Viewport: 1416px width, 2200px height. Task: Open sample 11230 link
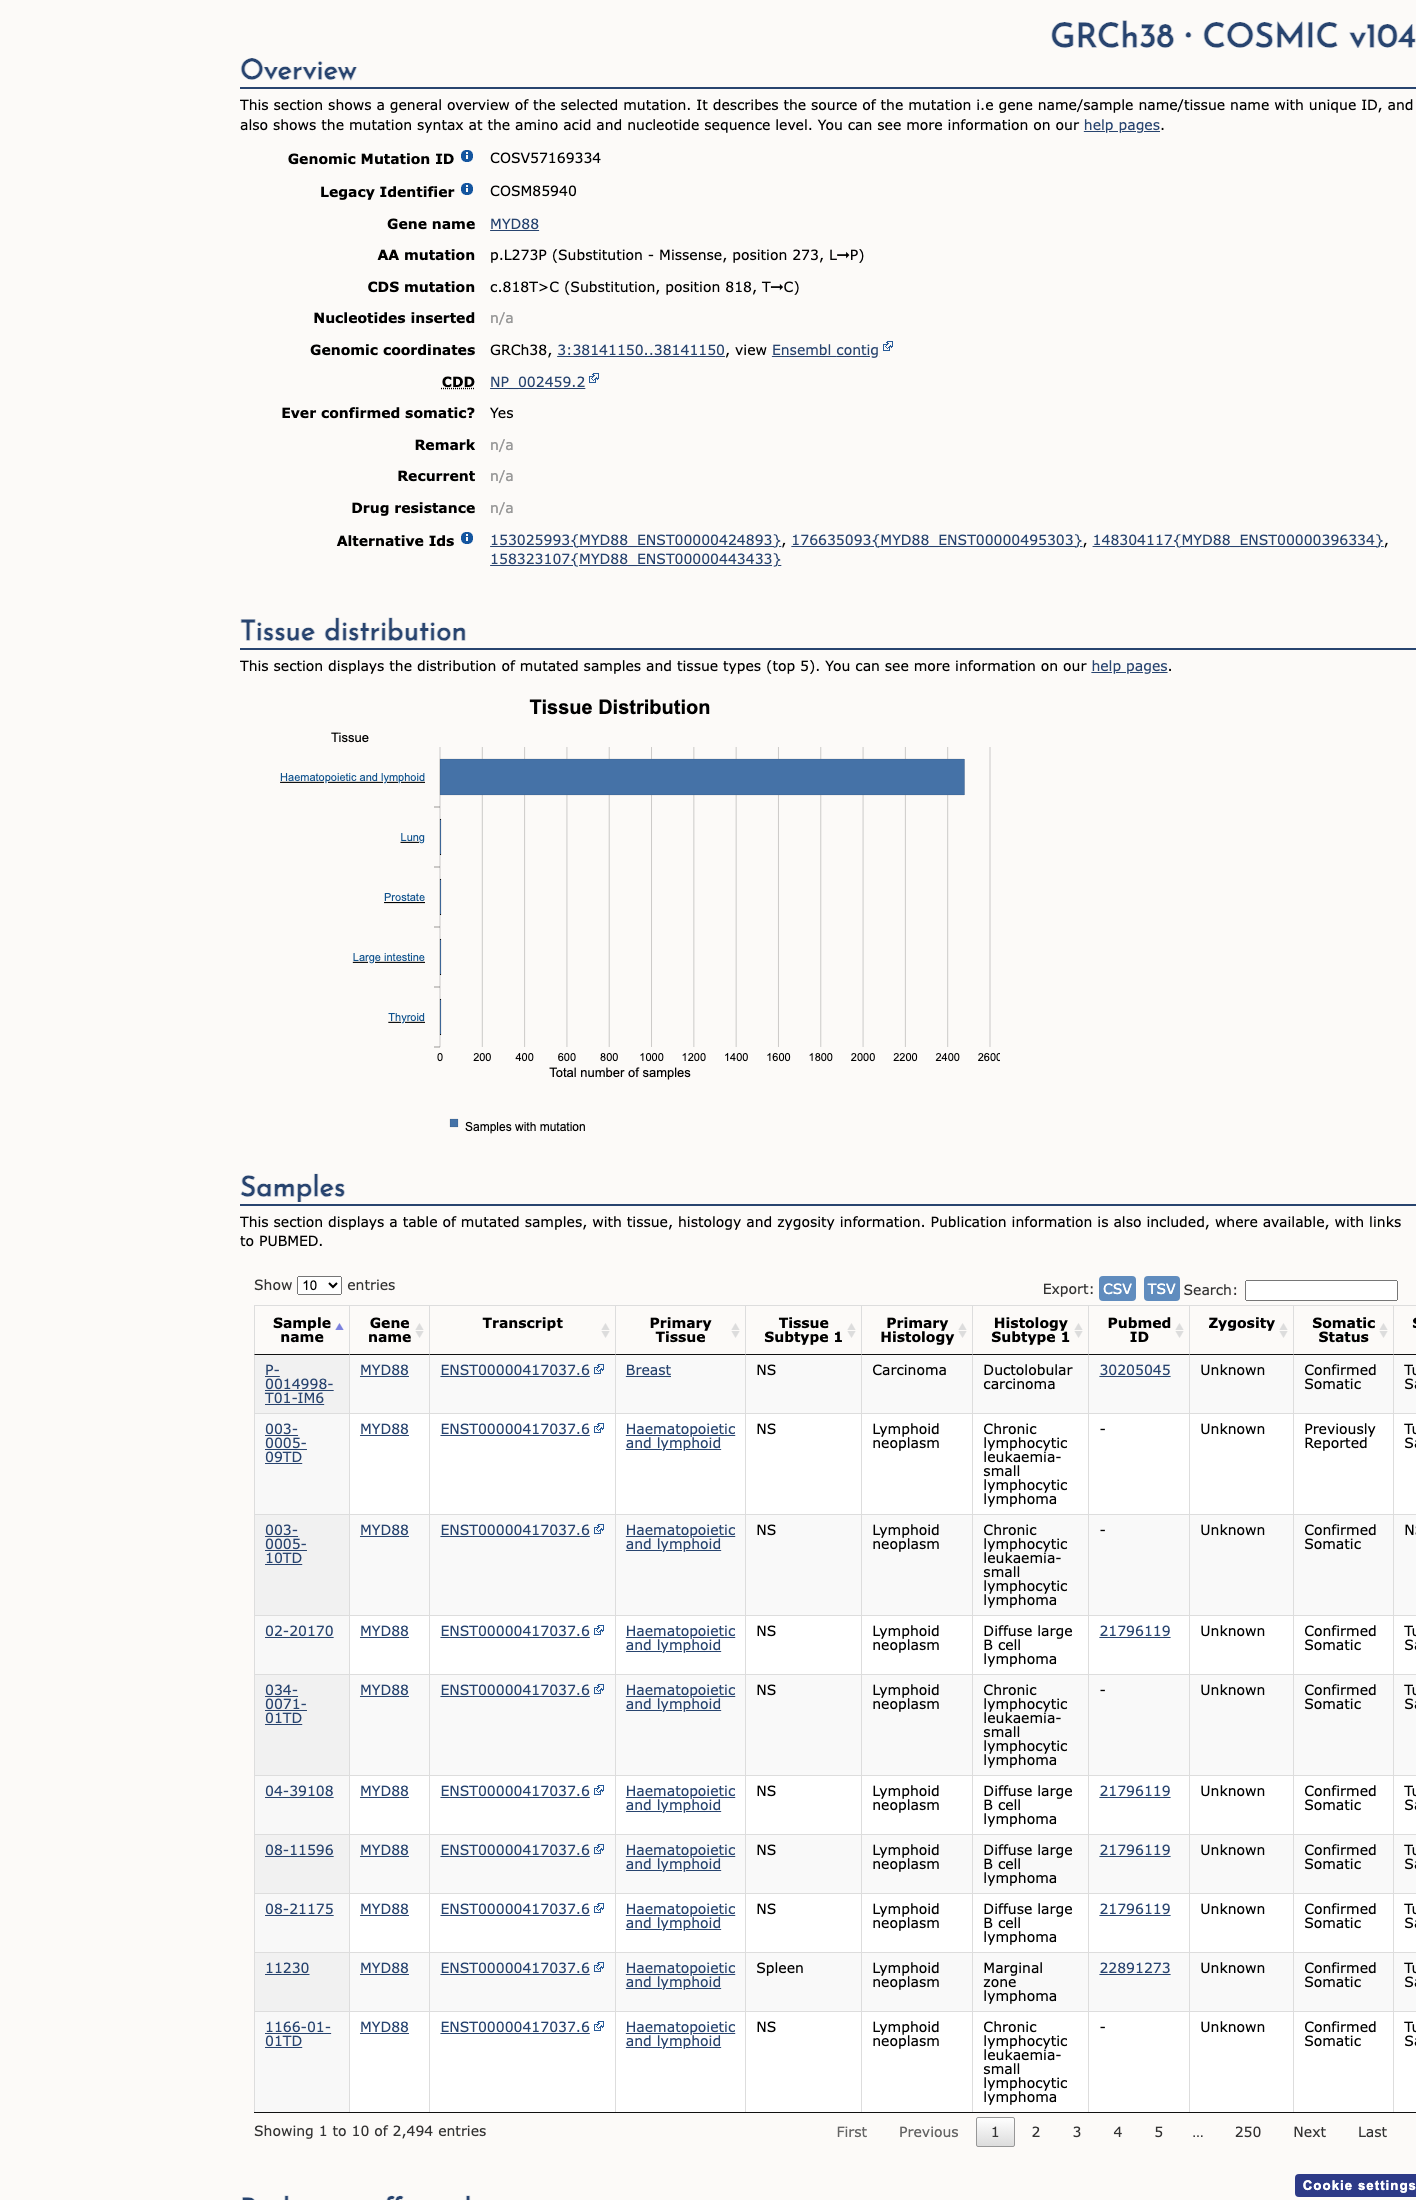click(x=287, y=1968)
